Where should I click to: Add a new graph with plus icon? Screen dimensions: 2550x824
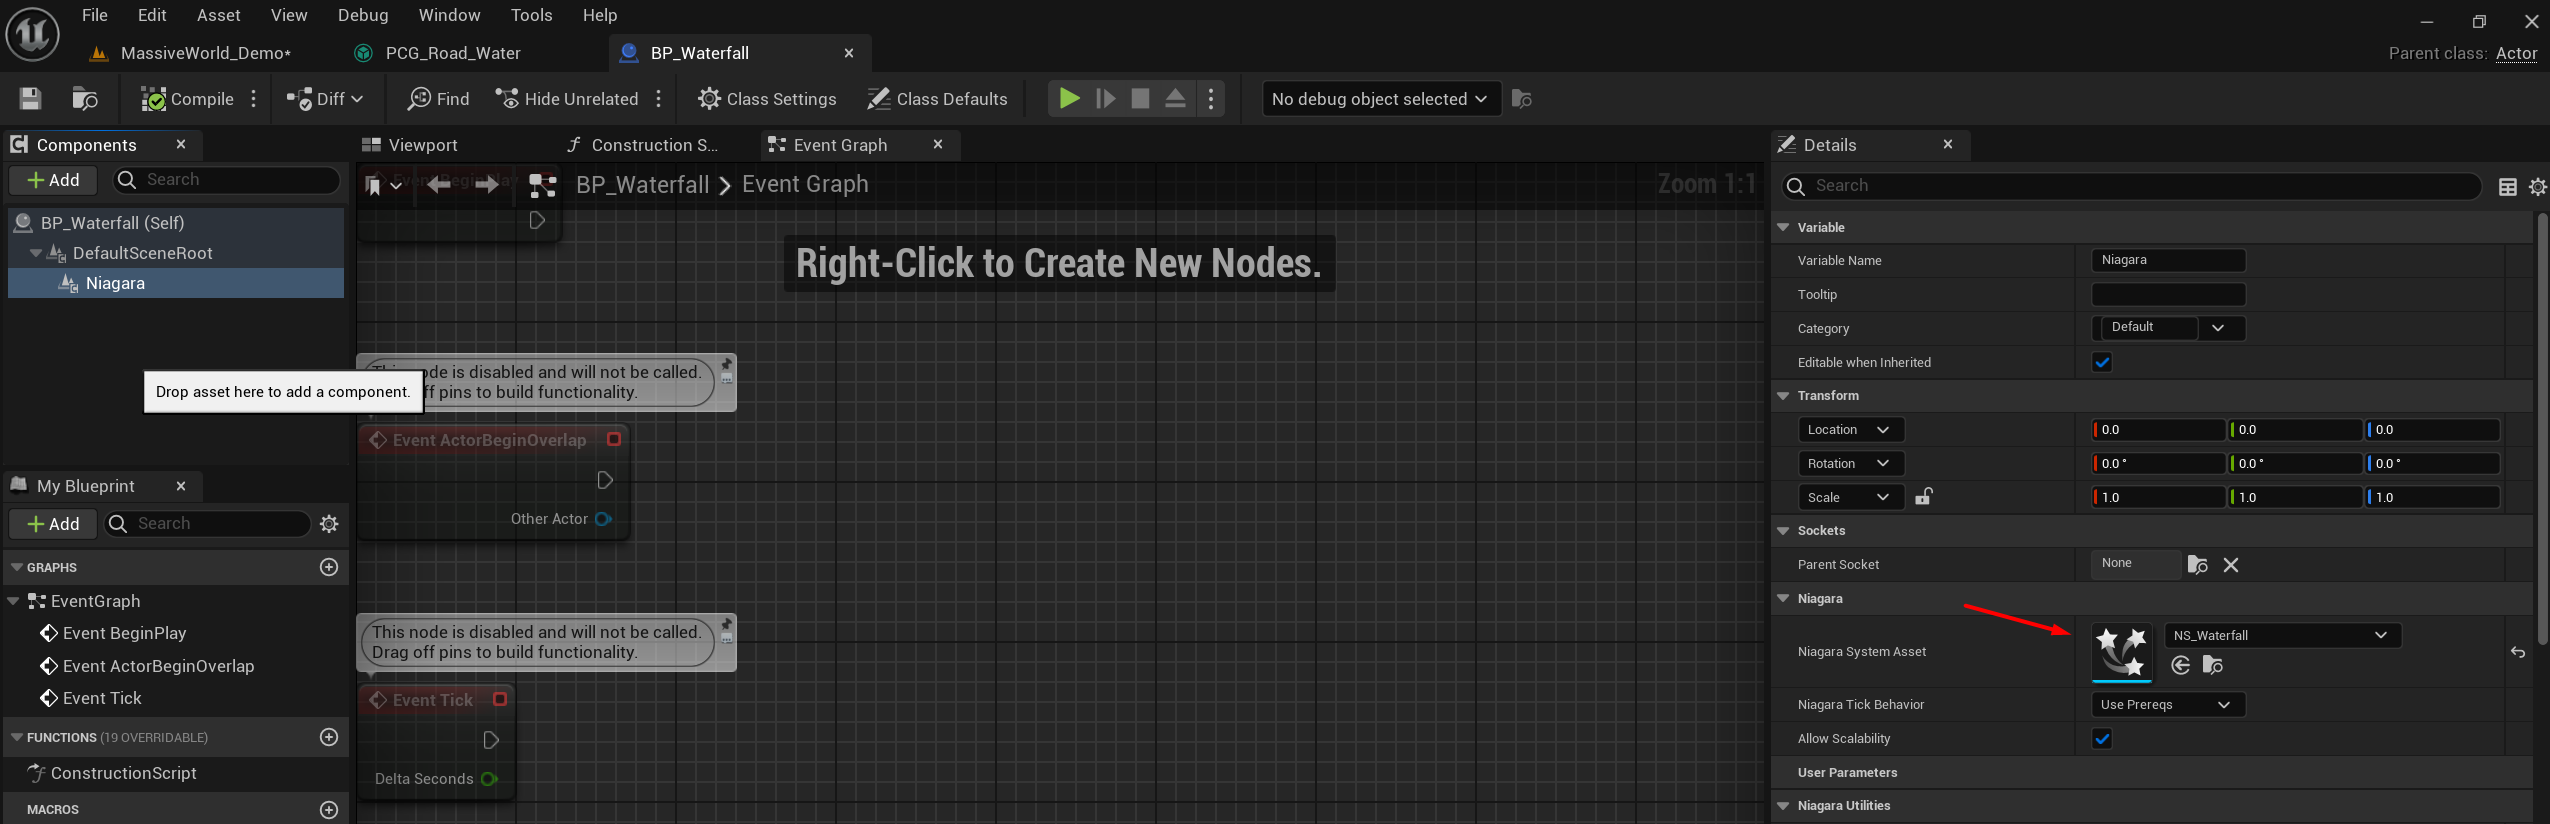[329, 567]
